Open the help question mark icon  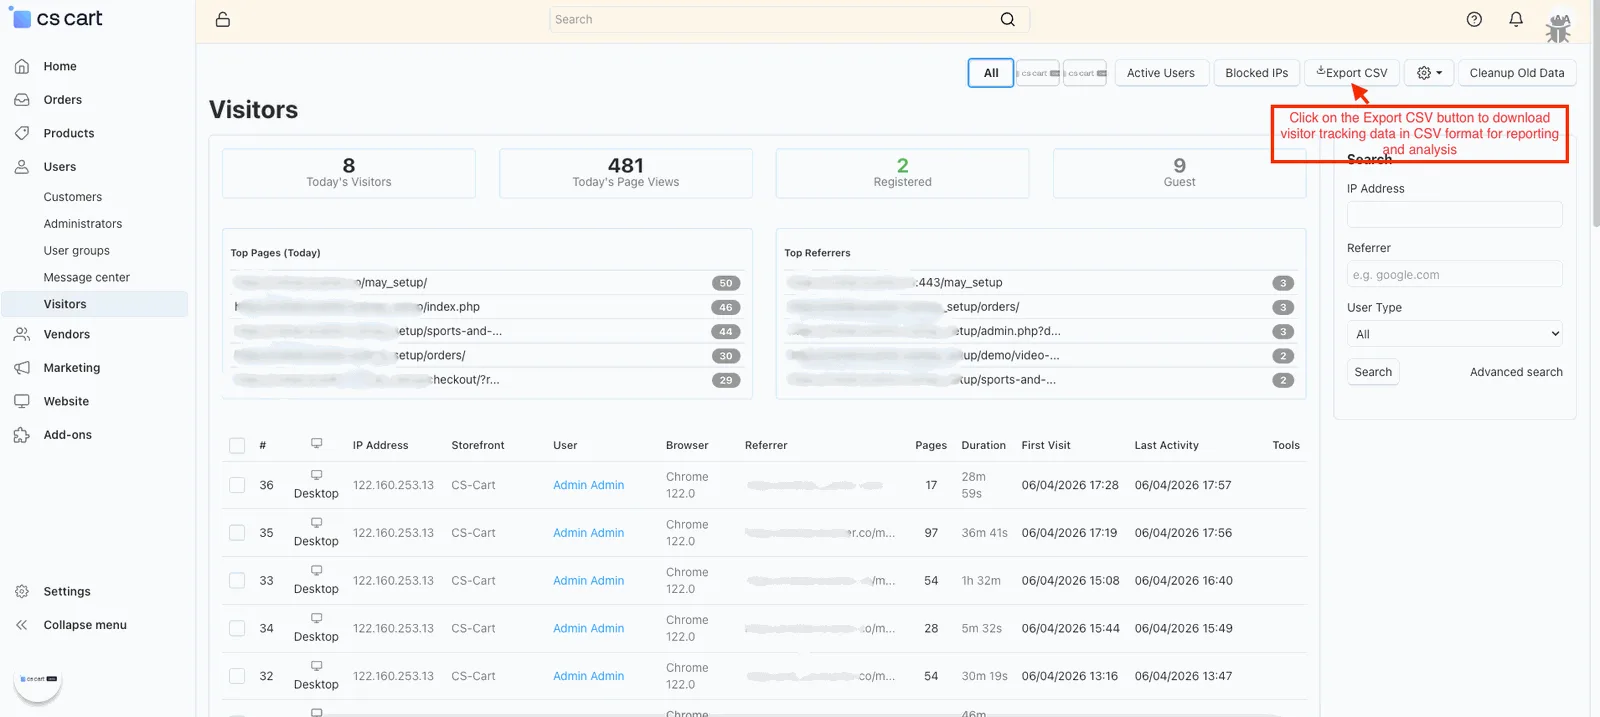point(1474,19)
